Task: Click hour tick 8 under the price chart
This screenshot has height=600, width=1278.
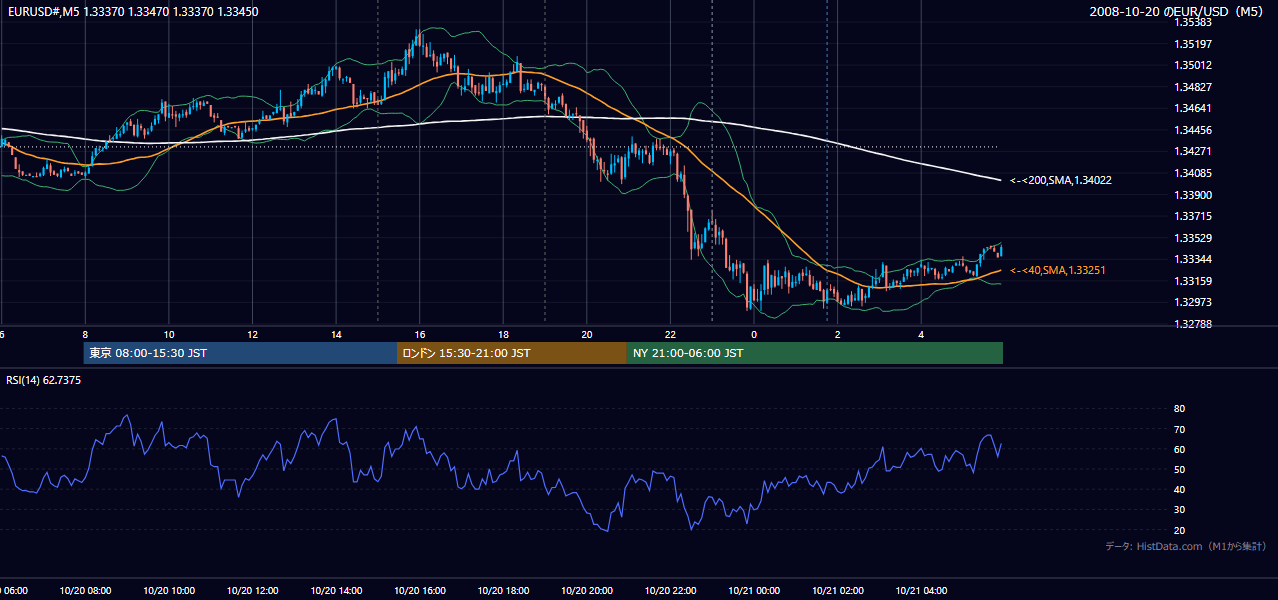Action: pyautogui.click(x=85, y=335)
